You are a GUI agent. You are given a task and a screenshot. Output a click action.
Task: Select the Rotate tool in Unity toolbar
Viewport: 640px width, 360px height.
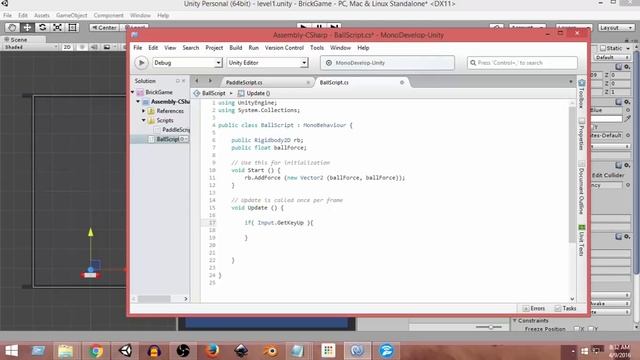(42, 27)
